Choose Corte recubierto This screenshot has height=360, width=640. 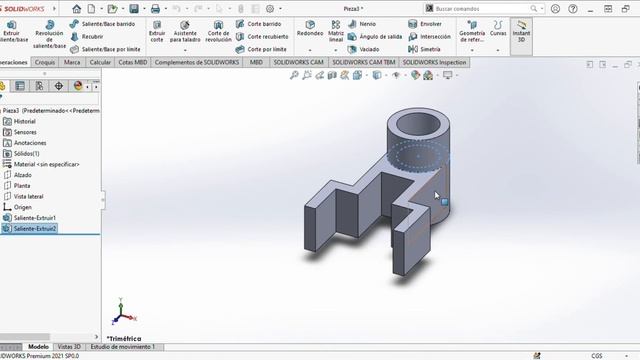click(262, 37)
